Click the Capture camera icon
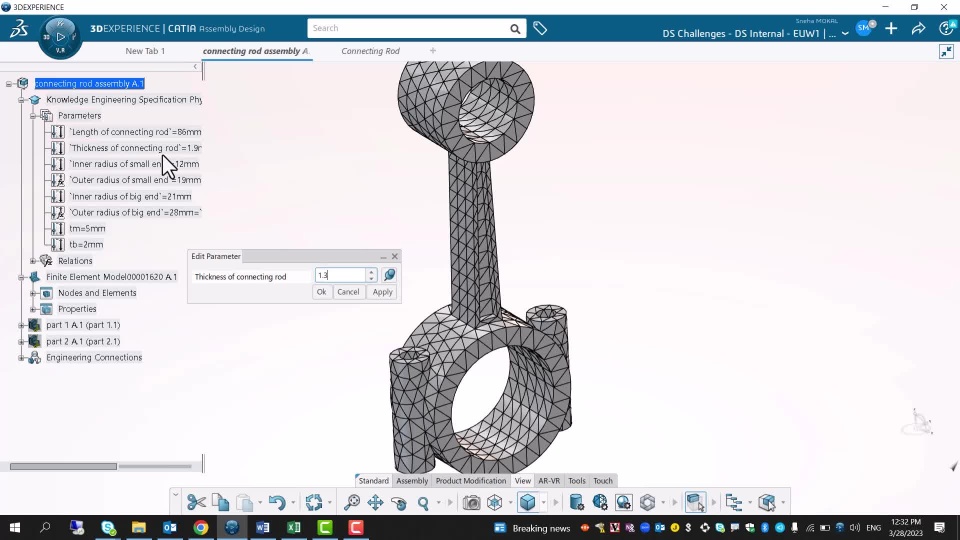Viewport: 960px width, 540px height. (x=471, y=503)
